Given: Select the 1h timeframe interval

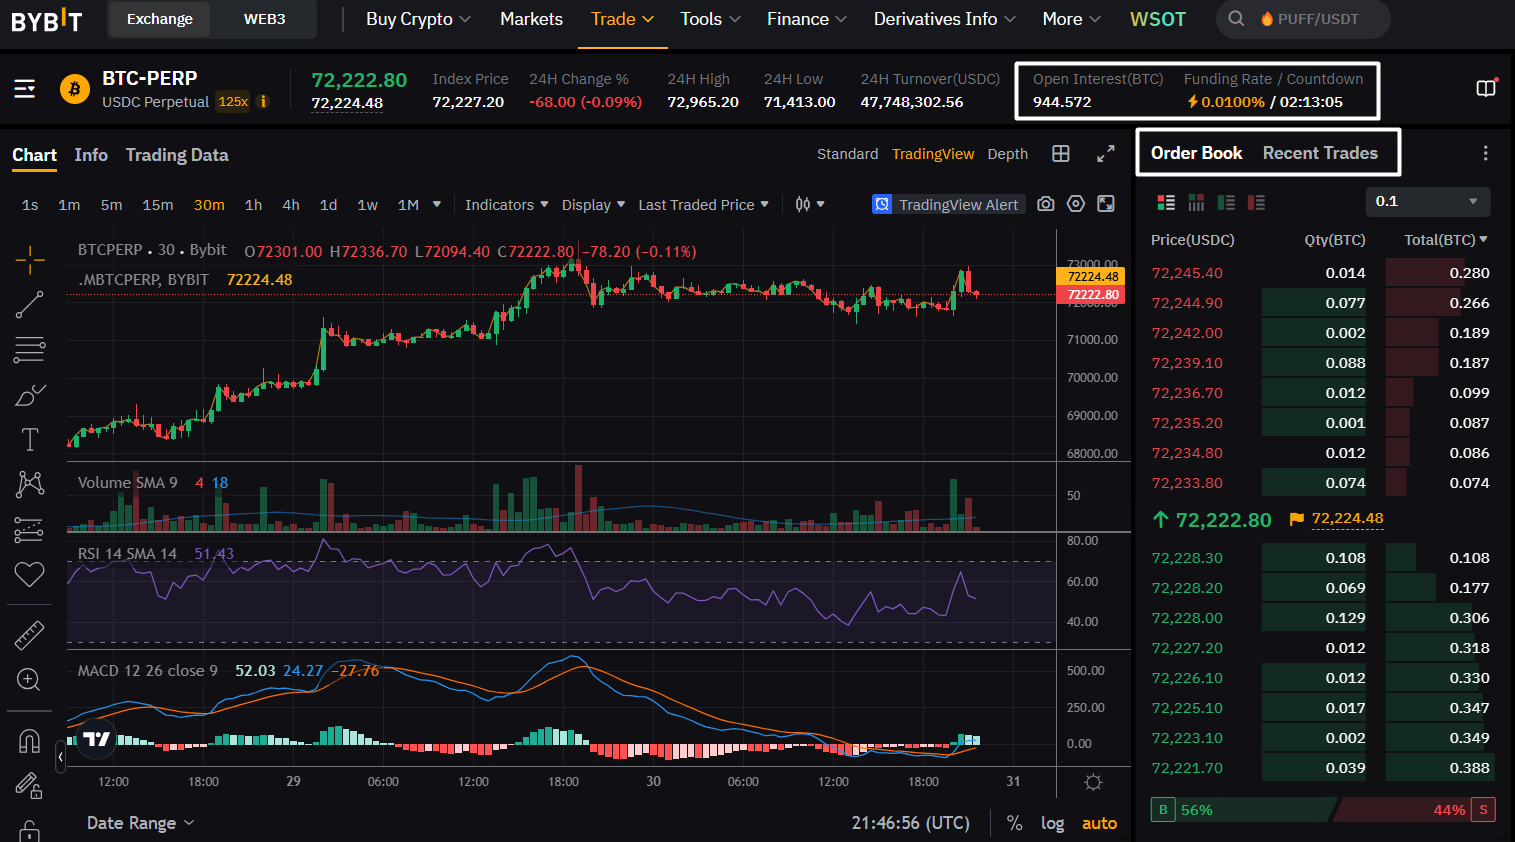Looking at the screenshot, I should (253, 204).
